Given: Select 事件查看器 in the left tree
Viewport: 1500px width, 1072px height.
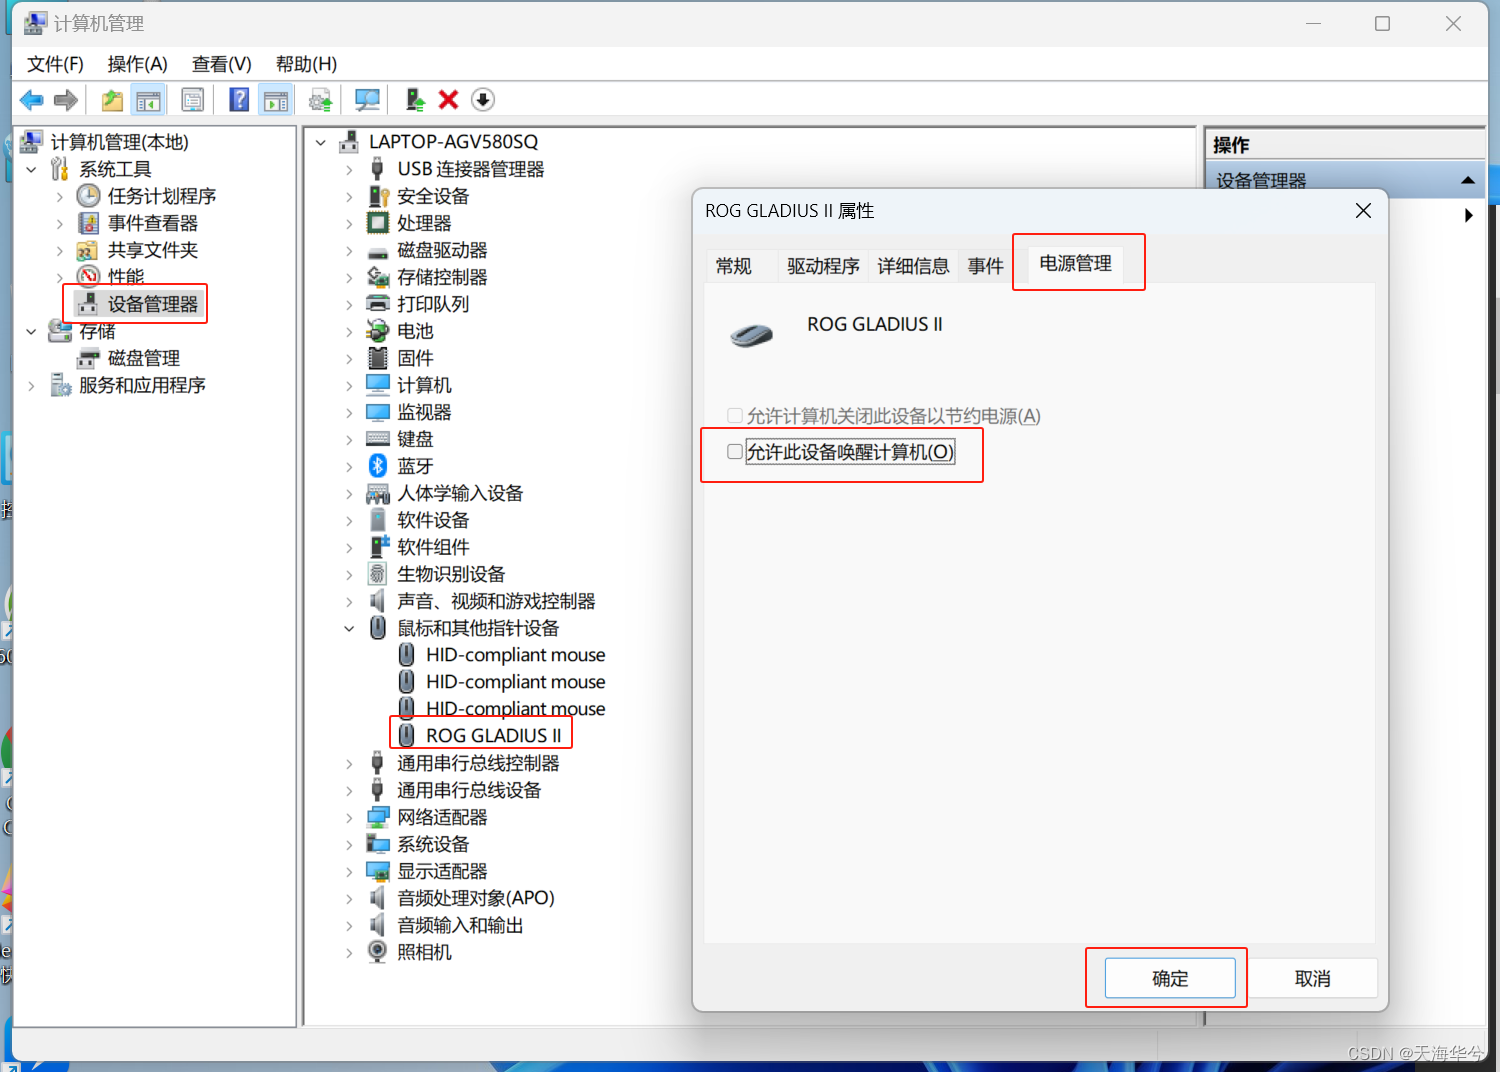Looking at the screenshot, I should click(152, 223).
